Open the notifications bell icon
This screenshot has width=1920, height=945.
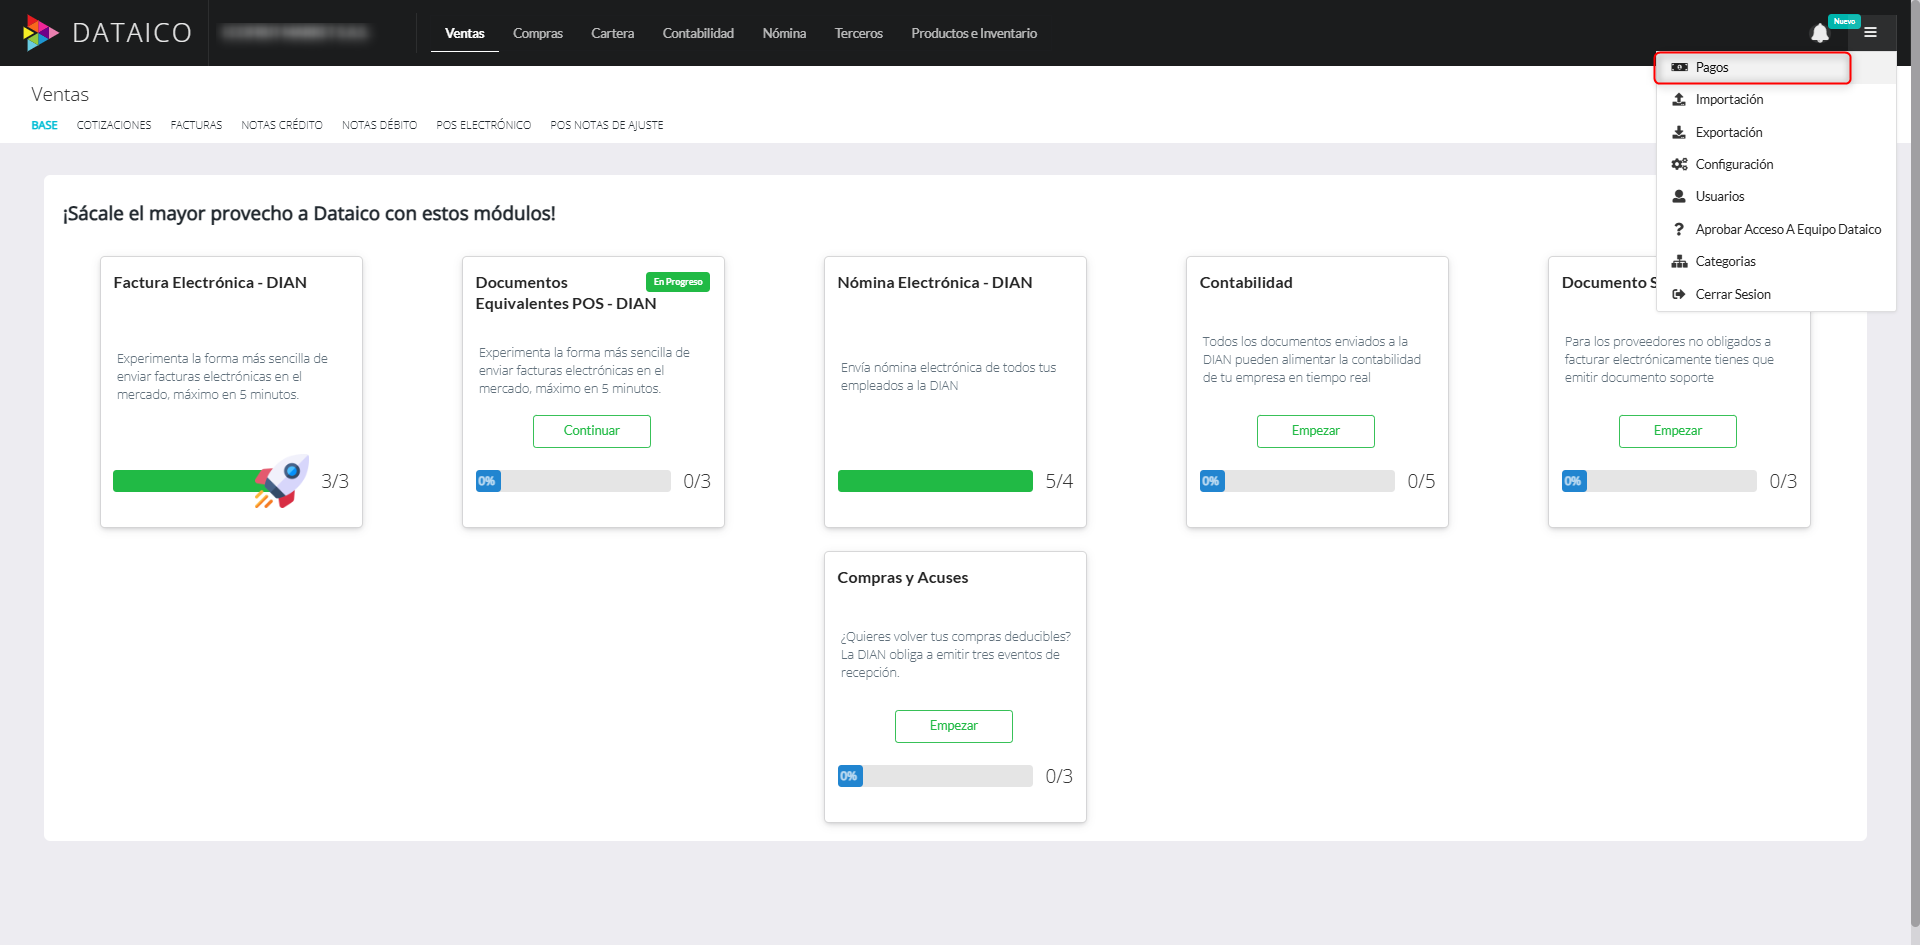click(x=1819, y=33)
